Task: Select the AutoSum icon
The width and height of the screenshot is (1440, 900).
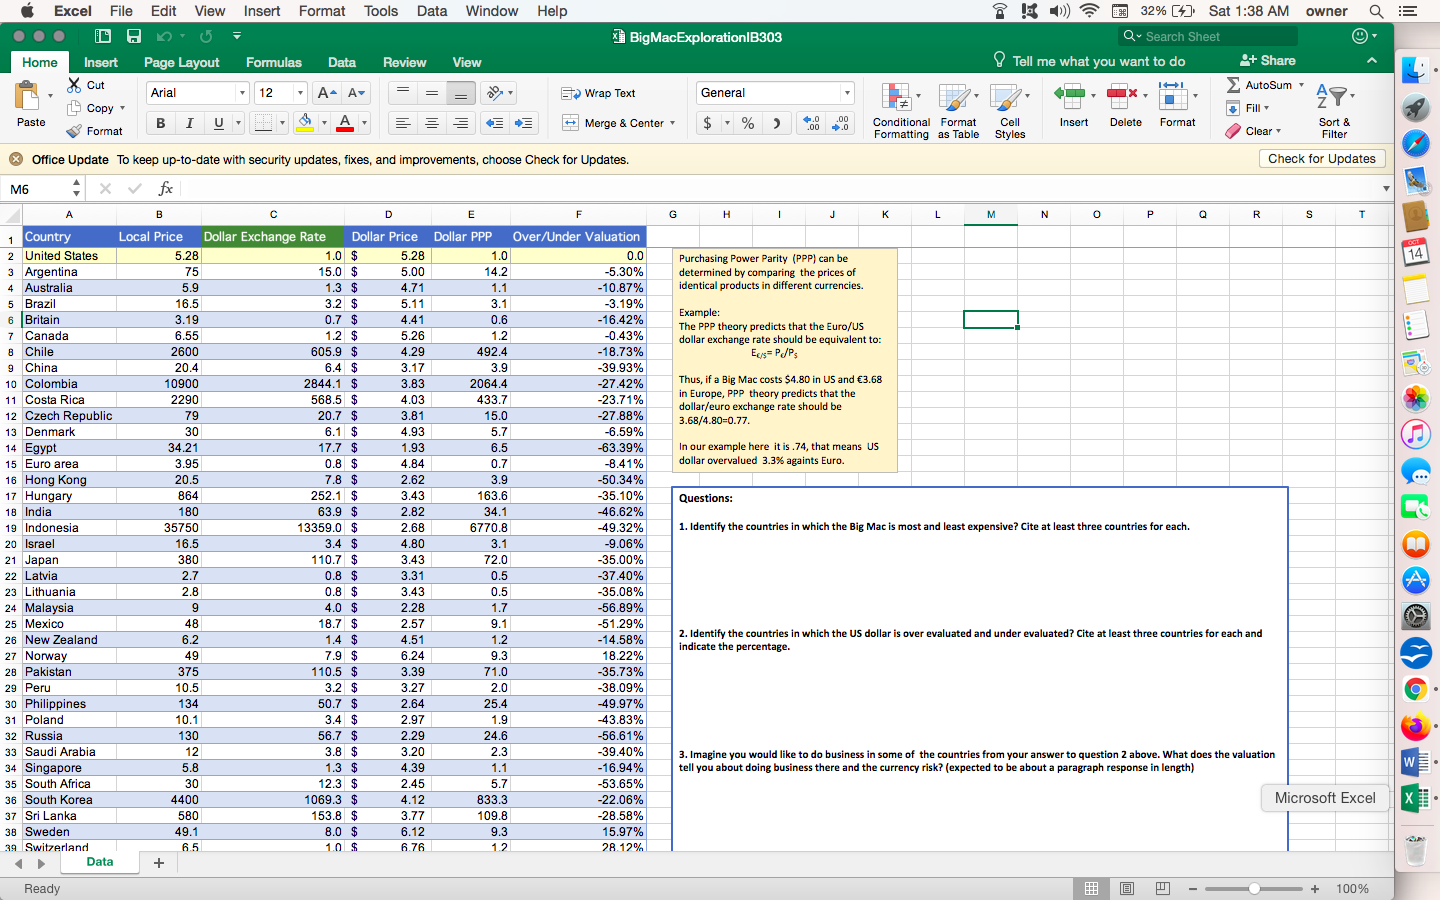Action: pyautogui.click(x=1232, y=85)
